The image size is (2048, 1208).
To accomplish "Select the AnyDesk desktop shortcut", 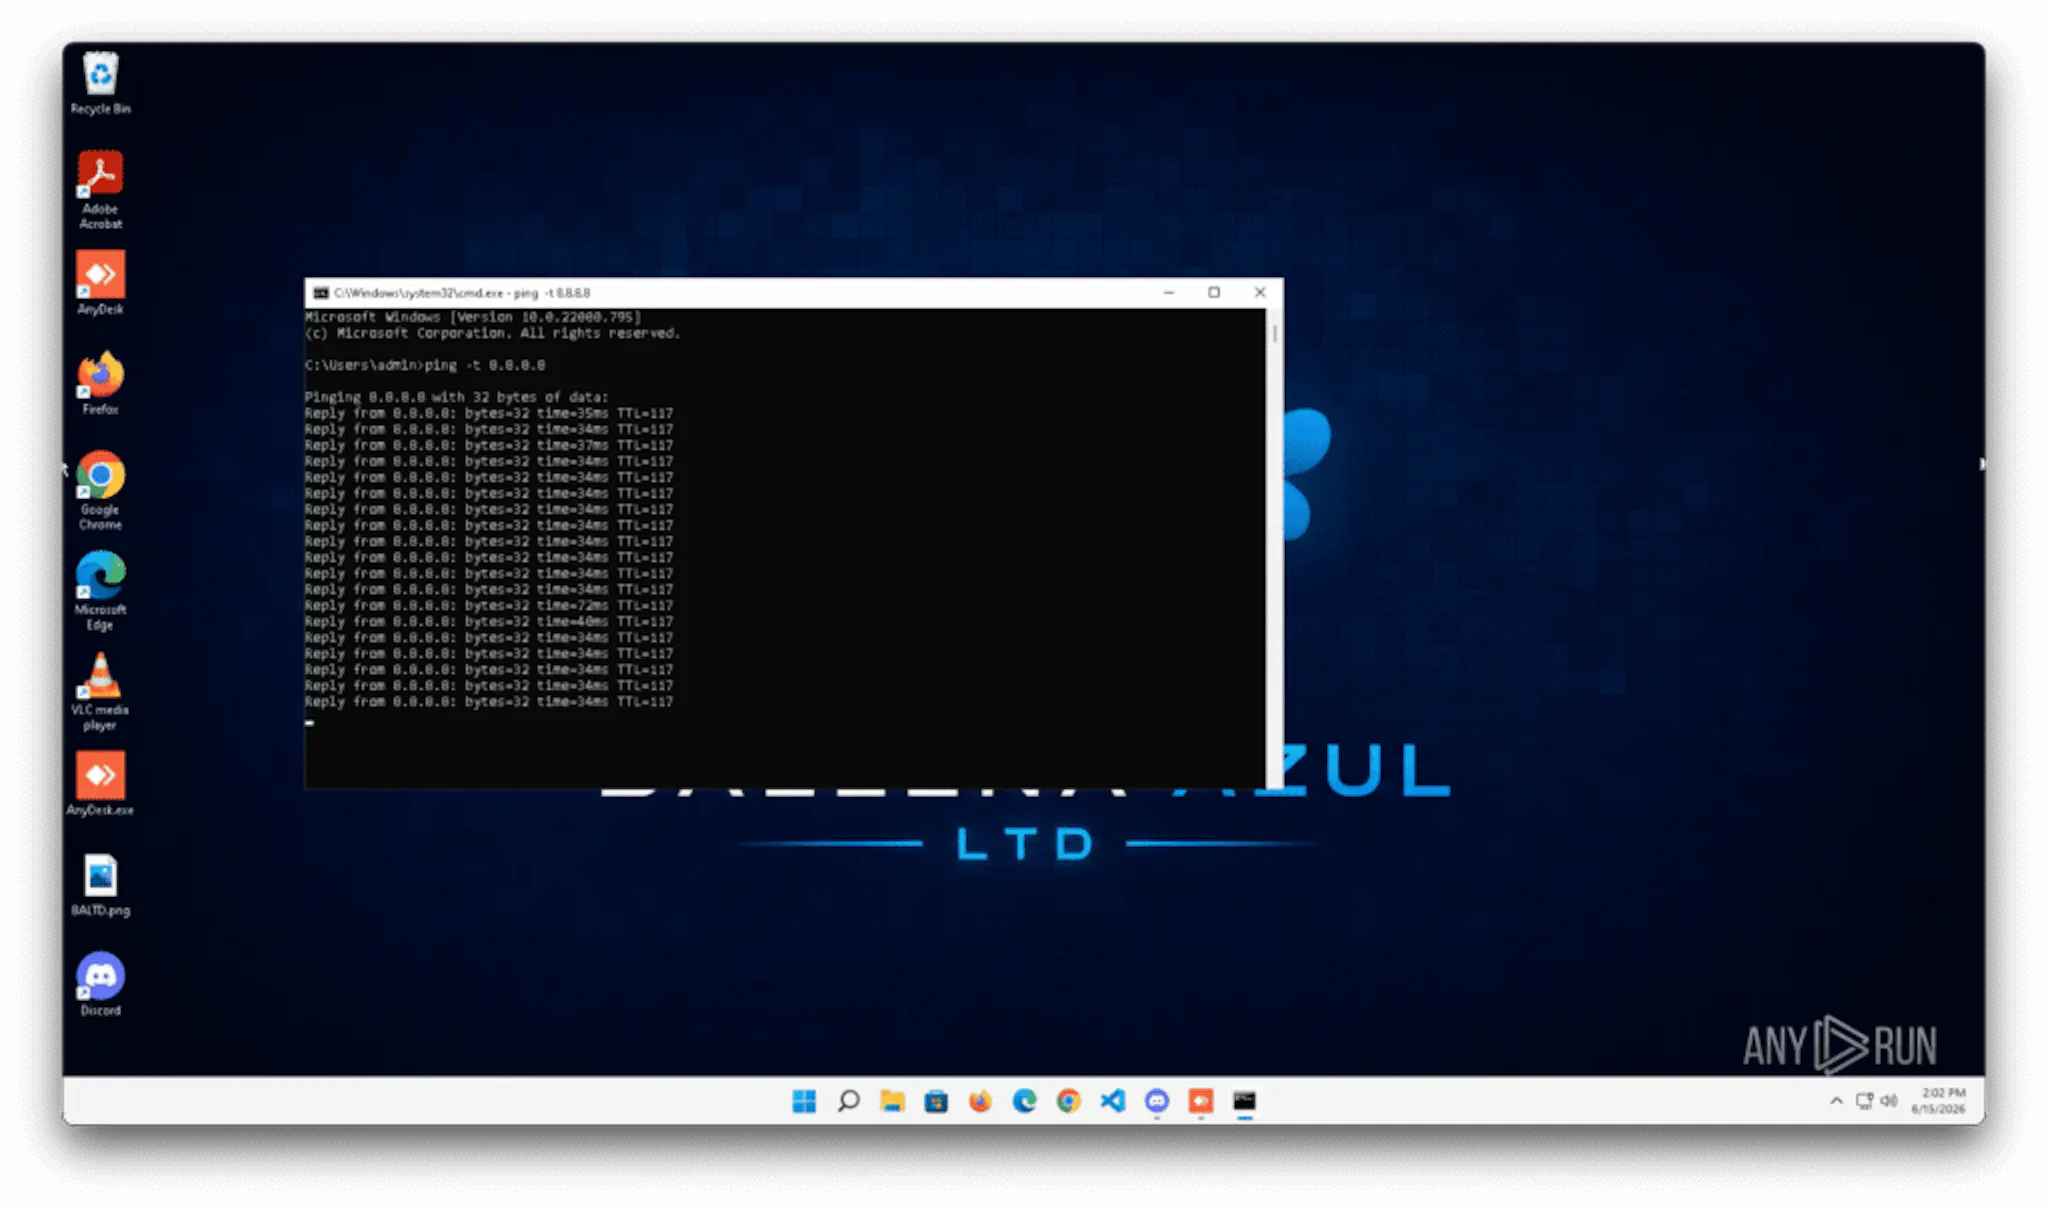I will click(x=100, y=283).
